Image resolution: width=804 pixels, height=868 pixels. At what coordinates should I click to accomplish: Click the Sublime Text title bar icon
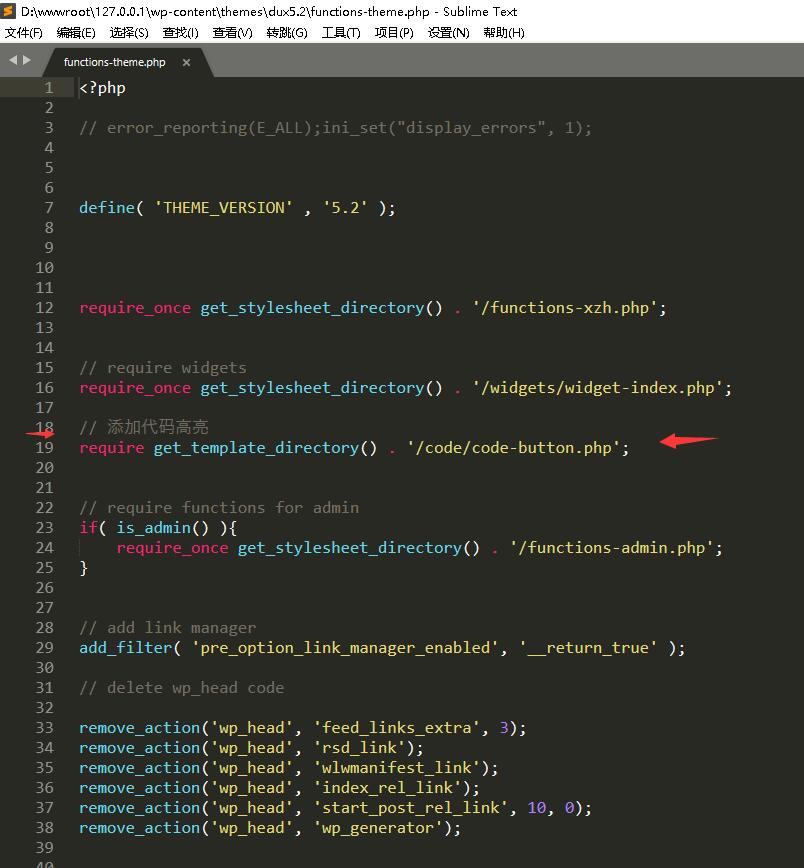8,11
